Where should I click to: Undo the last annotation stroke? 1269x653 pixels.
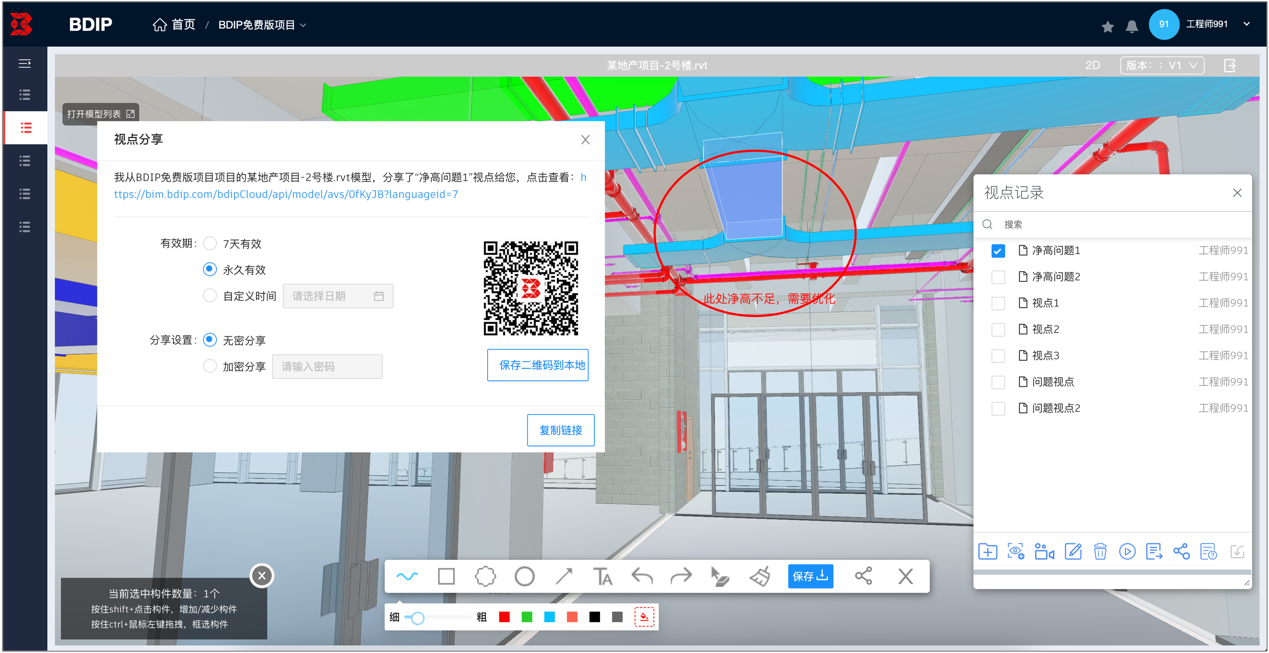(642, 577)
